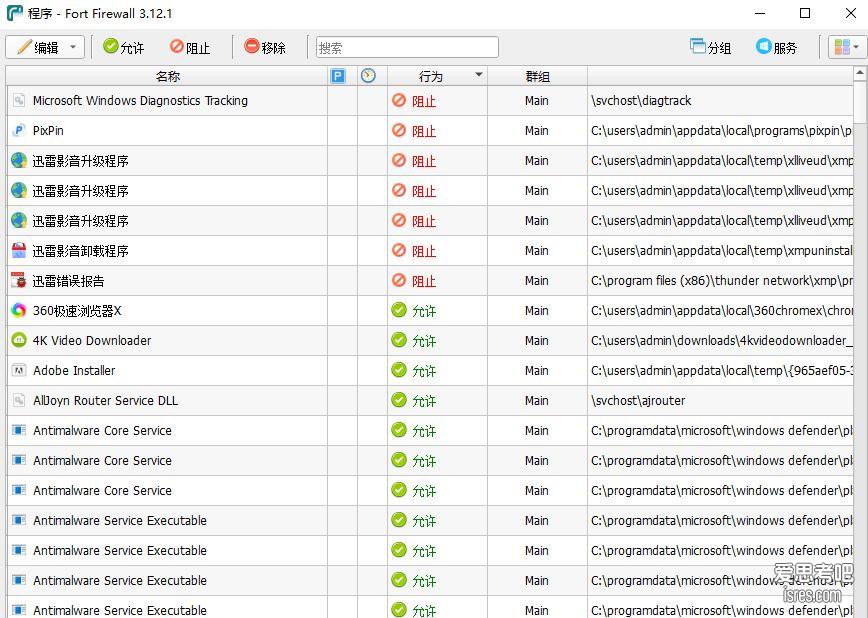The width and height of the screenshot is (868, 618).
Task: Click the 4kvideodownloader path cell
Action: click(x=721, y=341)
